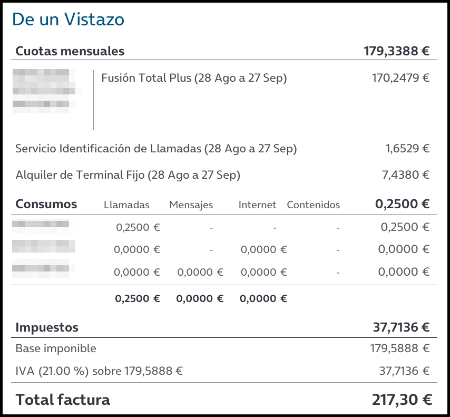Viewport: 450px width, 417px height.
Task: Click the 'Total factura' label
Action: click(63, 400)
